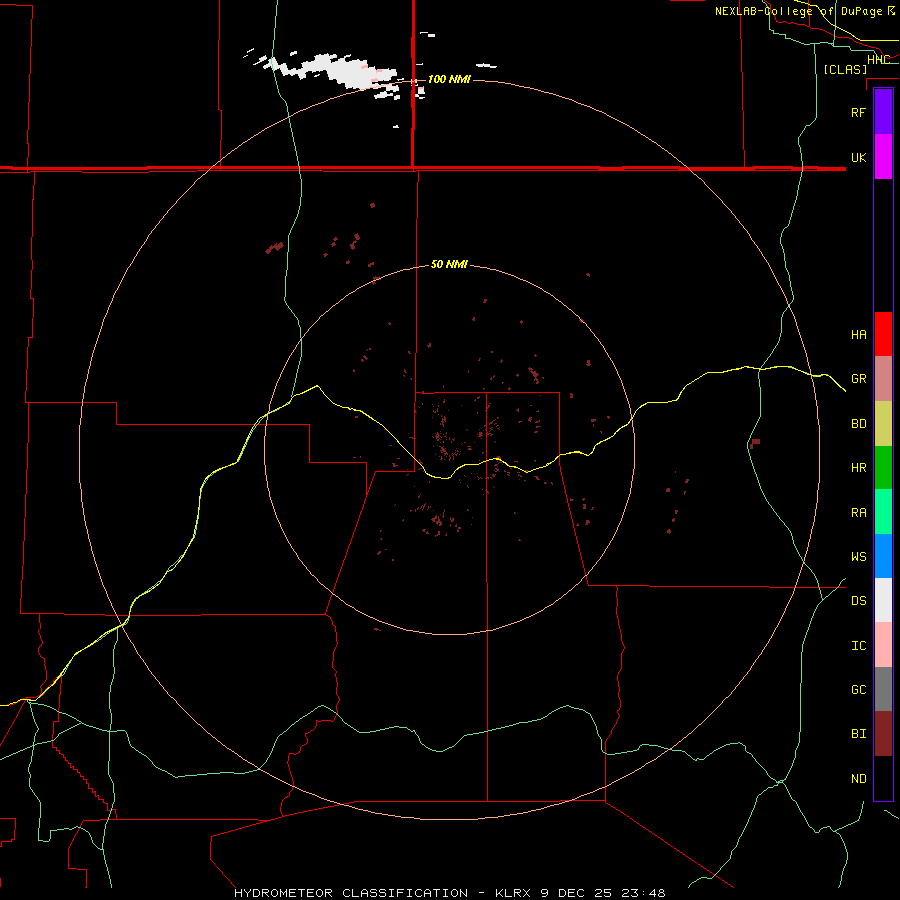
Task: Click the [CLAS] units label
Action: 845,69
